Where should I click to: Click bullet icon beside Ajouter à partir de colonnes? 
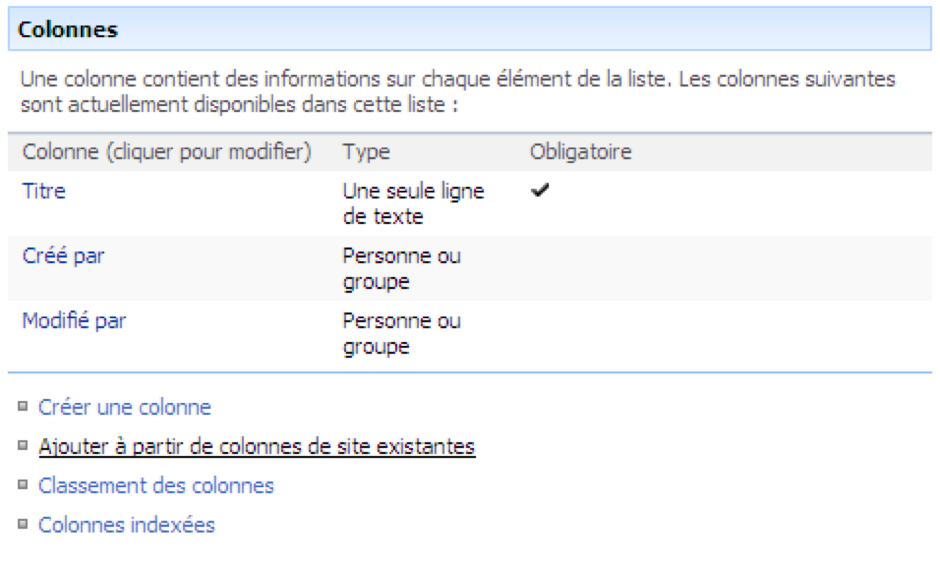click(x=23, y=445)
